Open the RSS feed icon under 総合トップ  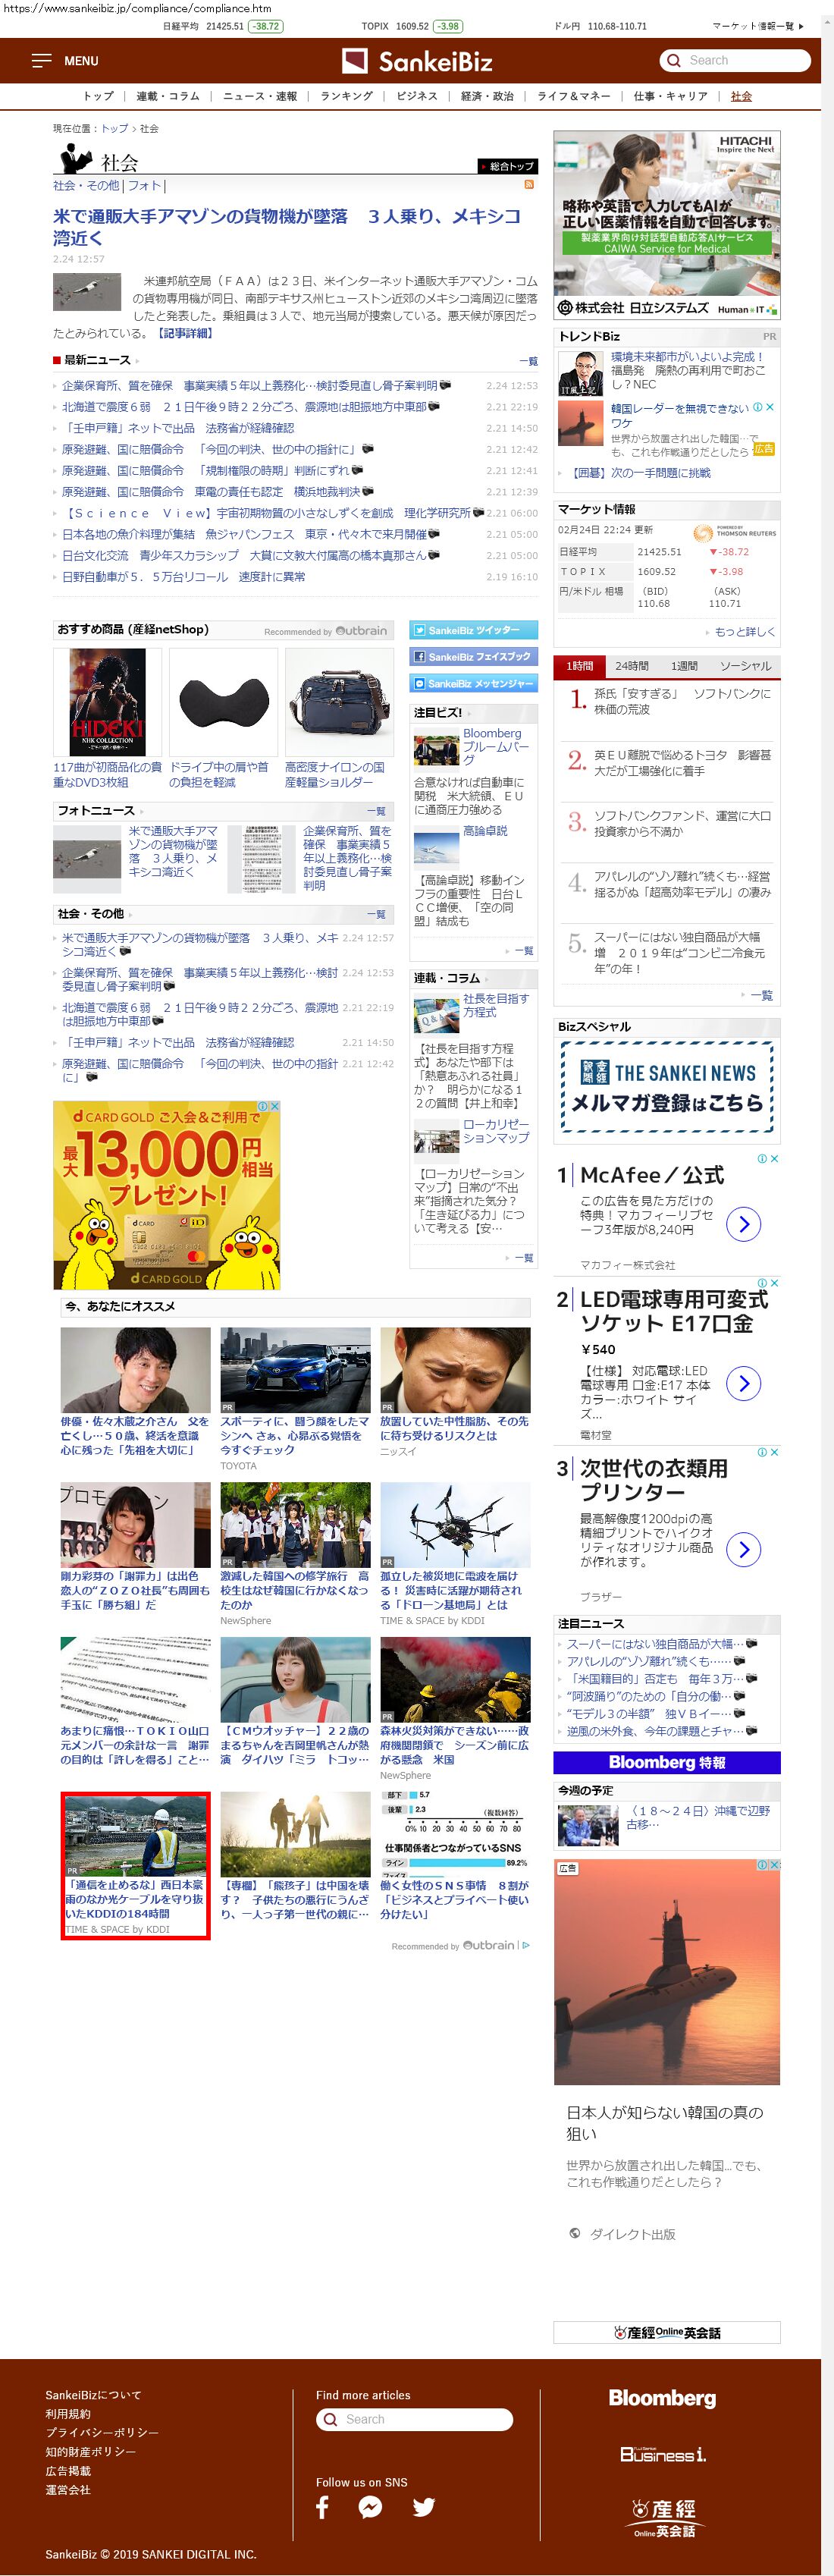(x=529, y=184)
